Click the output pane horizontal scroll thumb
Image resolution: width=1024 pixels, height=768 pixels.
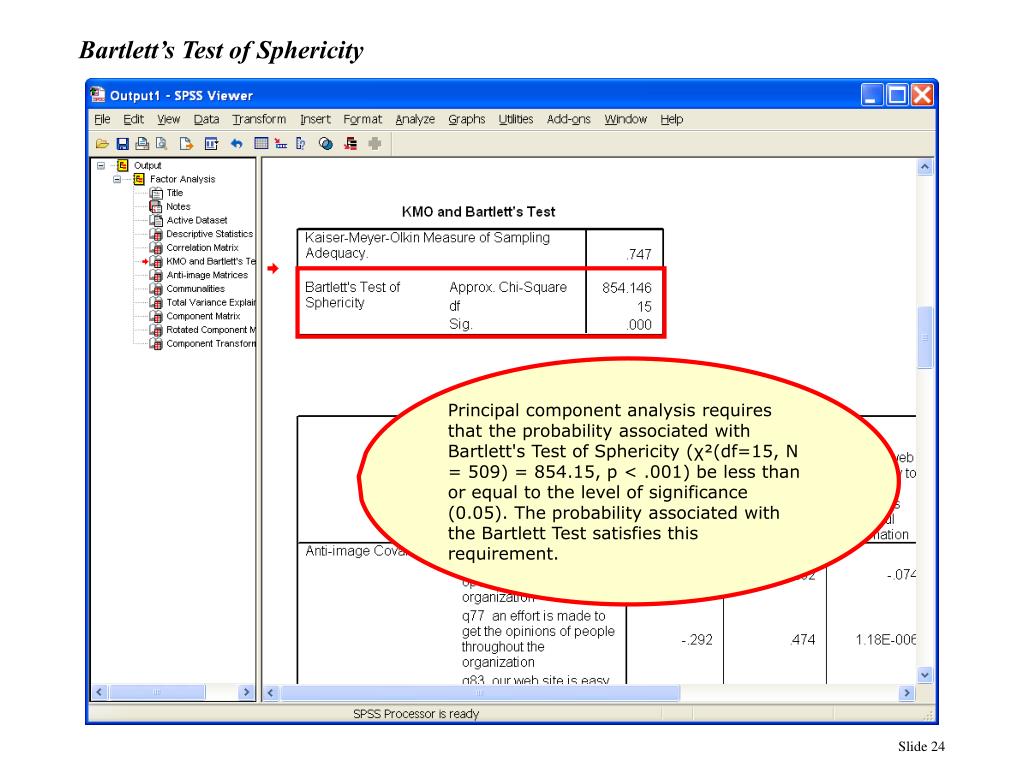tap(480, 692)
